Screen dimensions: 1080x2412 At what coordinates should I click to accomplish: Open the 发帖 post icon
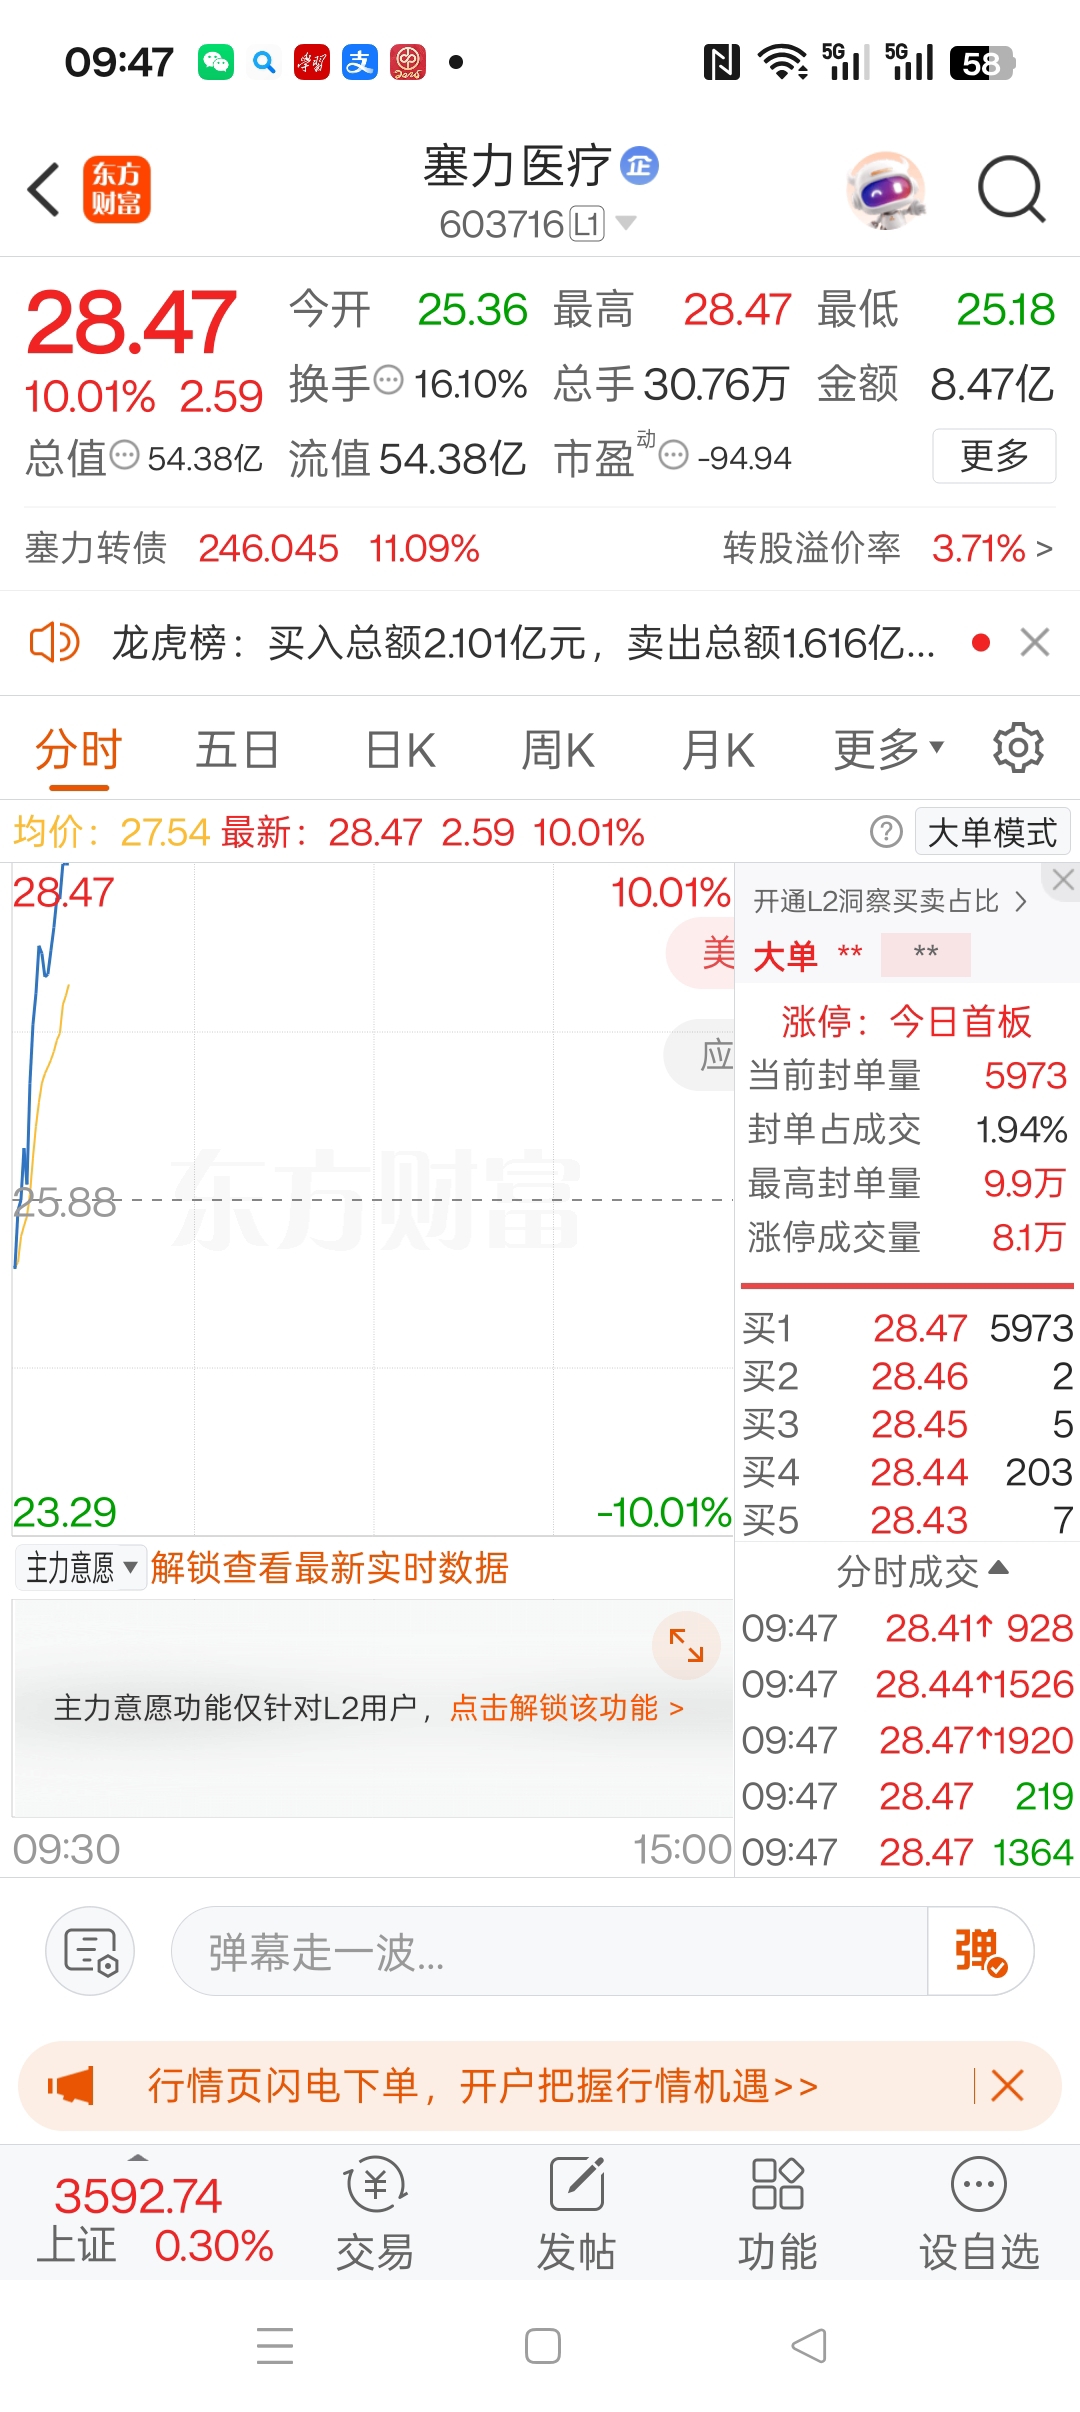[x=577, y=2213]
